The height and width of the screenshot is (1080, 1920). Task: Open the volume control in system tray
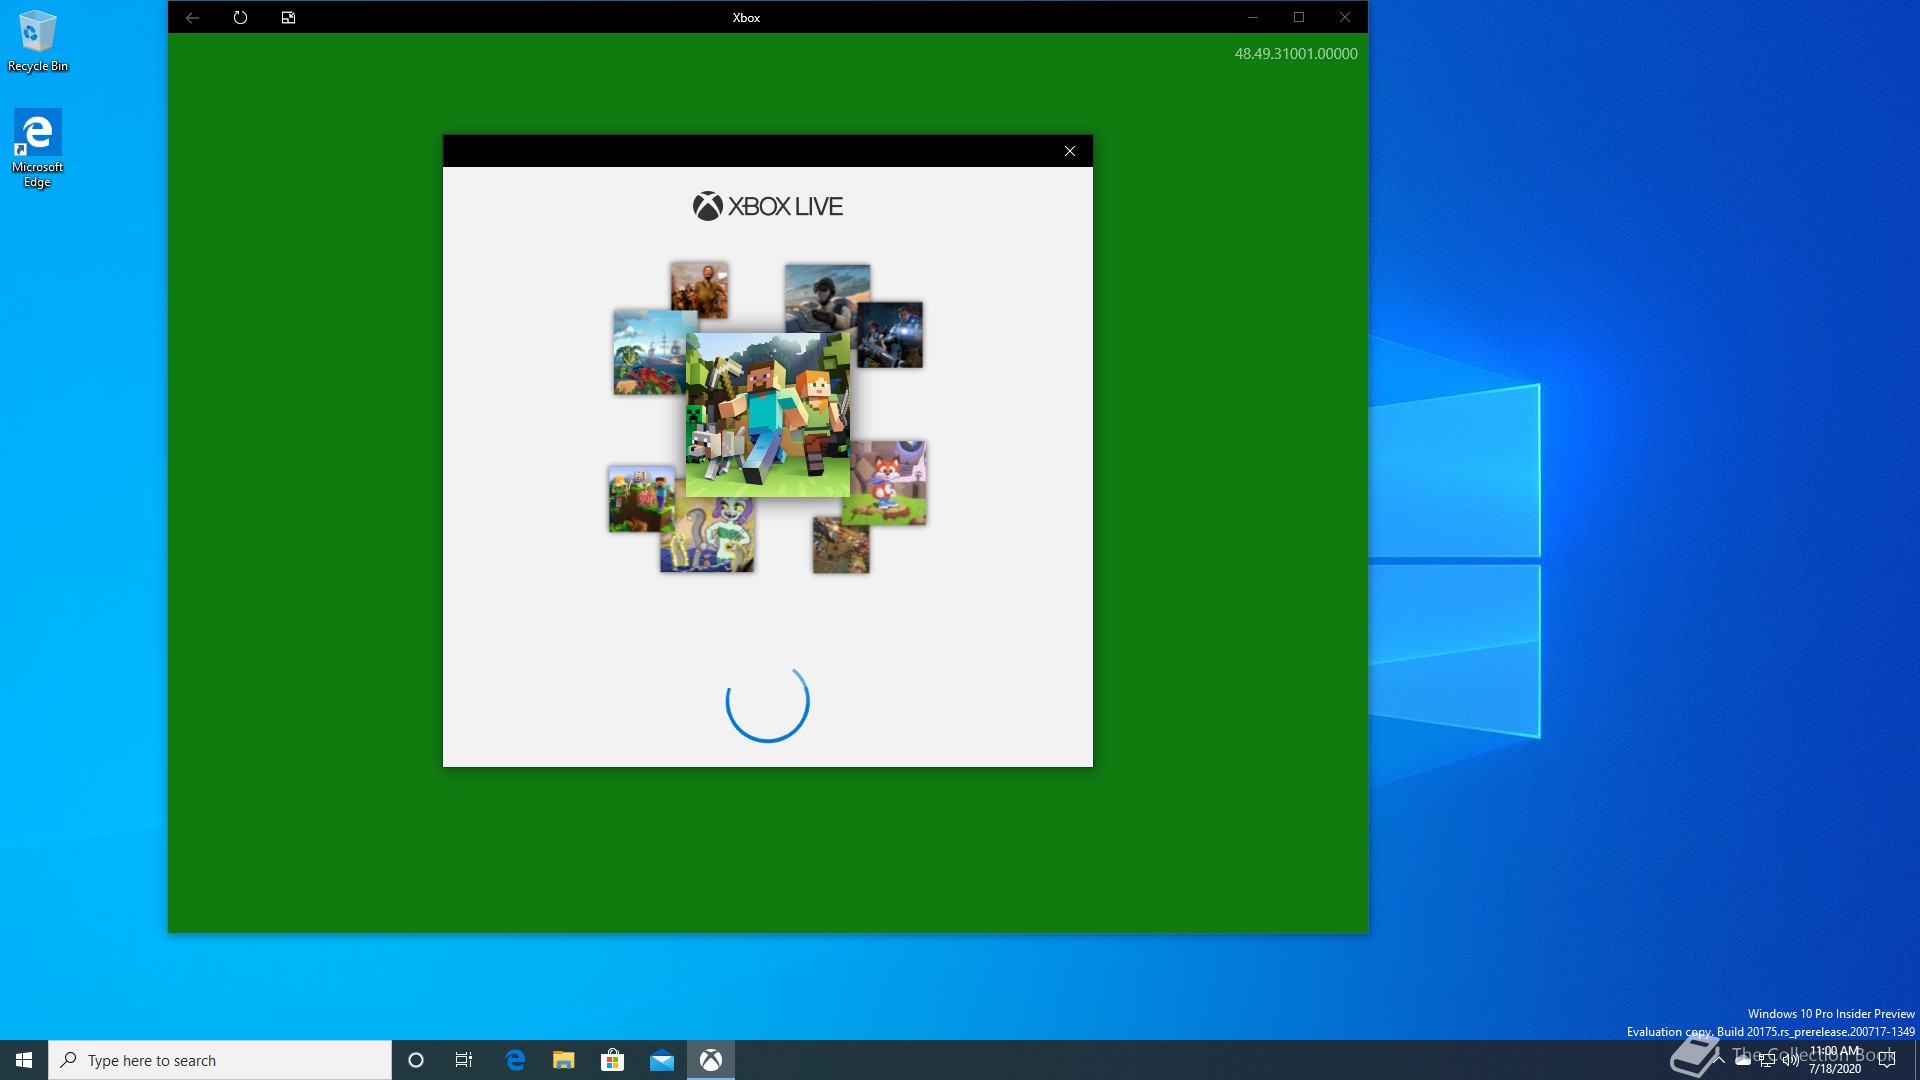(x=1790, y=1060)
